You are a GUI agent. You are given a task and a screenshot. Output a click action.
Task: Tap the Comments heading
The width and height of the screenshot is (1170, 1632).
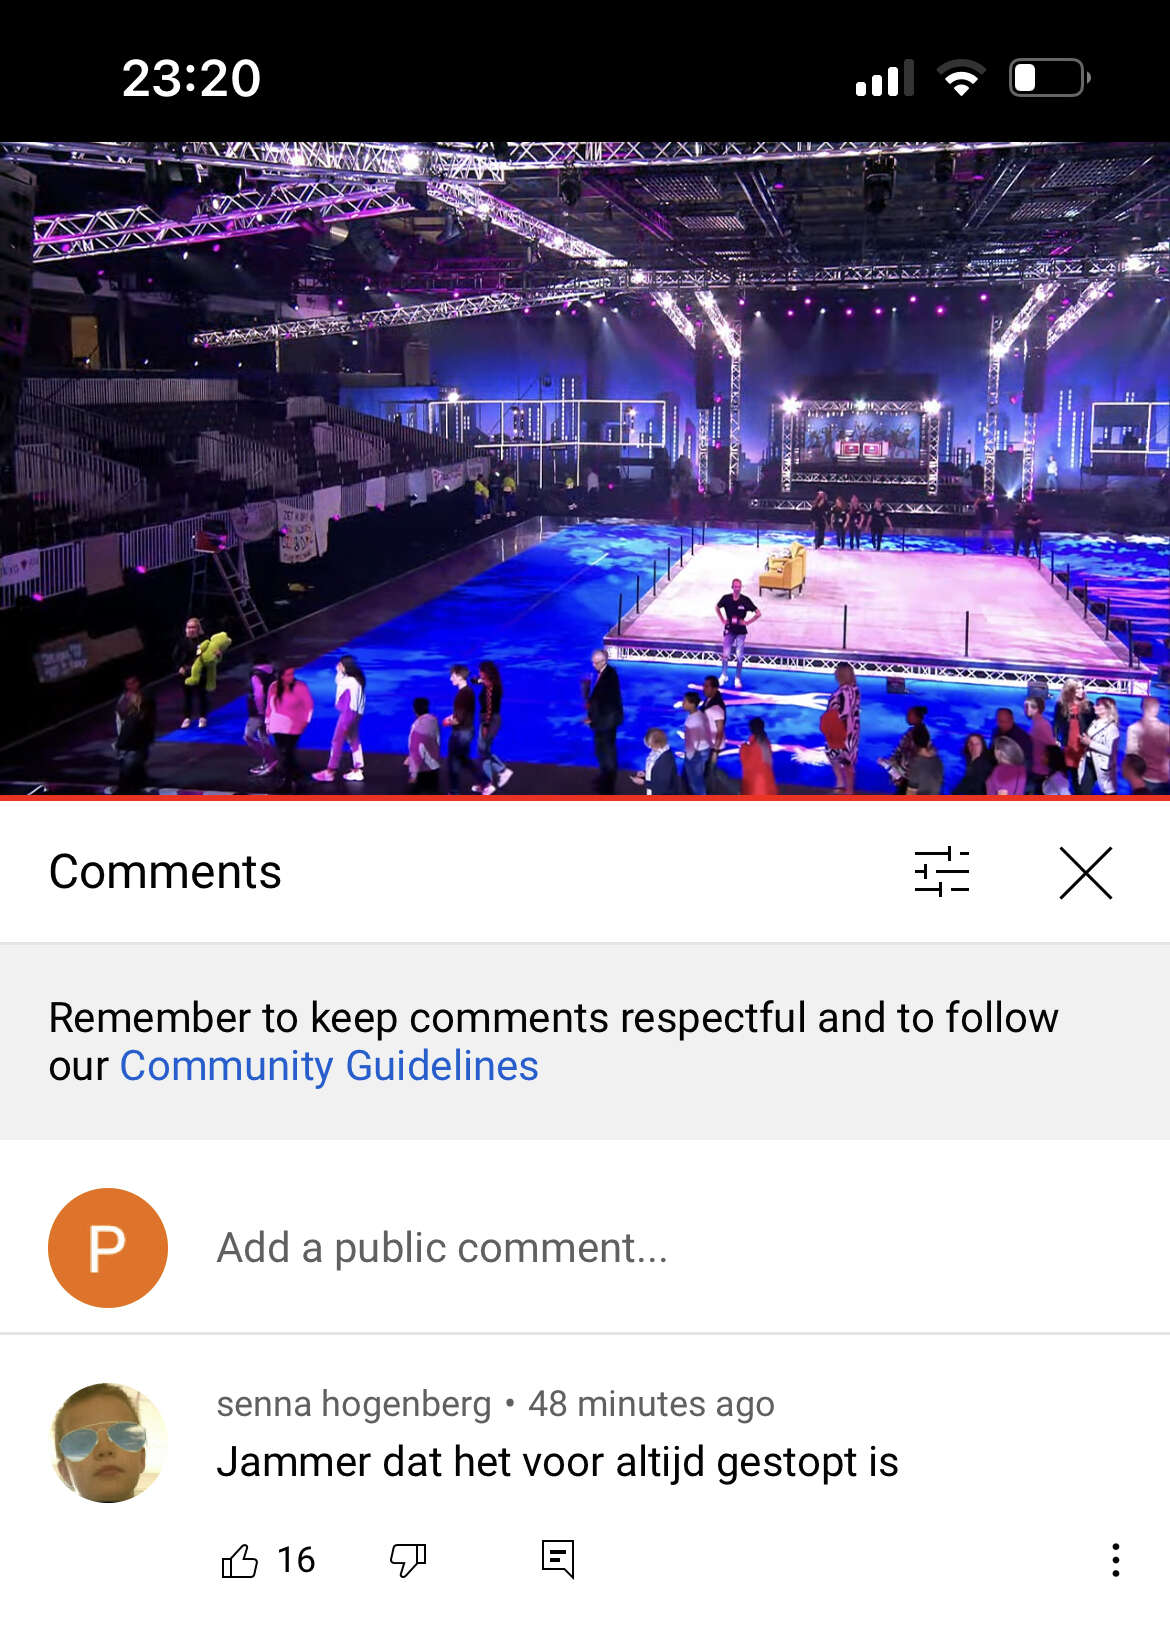coord(165,872)
